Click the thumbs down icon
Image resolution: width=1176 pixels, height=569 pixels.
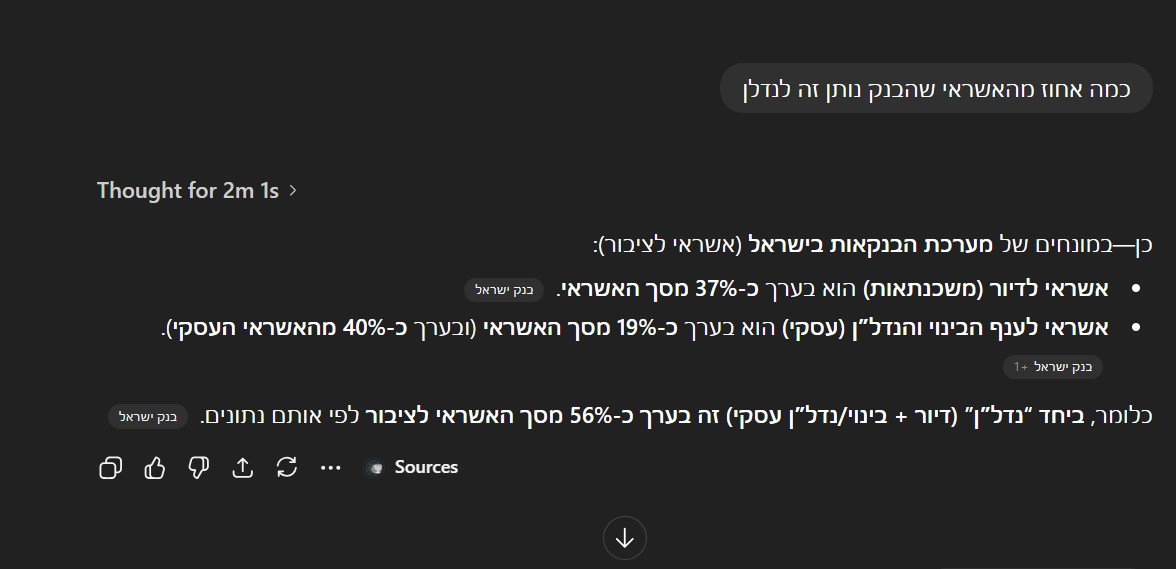[x=198, y=467]
